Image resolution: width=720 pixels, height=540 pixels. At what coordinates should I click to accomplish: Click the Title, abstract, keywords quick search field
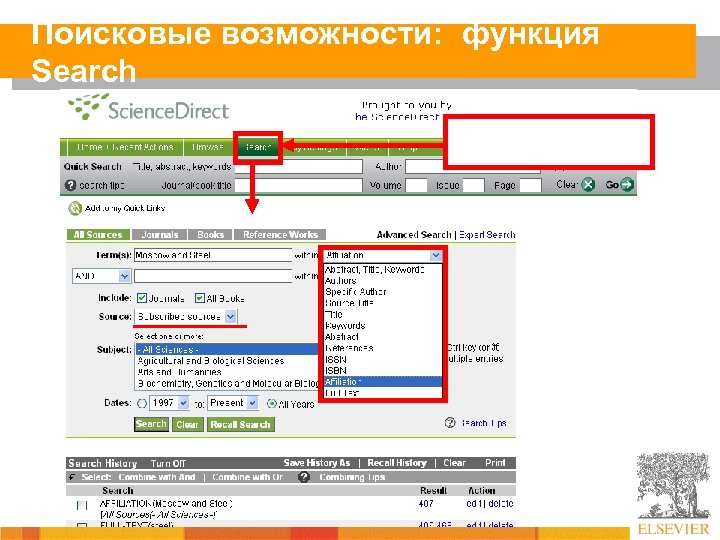[x=298, y=166]
